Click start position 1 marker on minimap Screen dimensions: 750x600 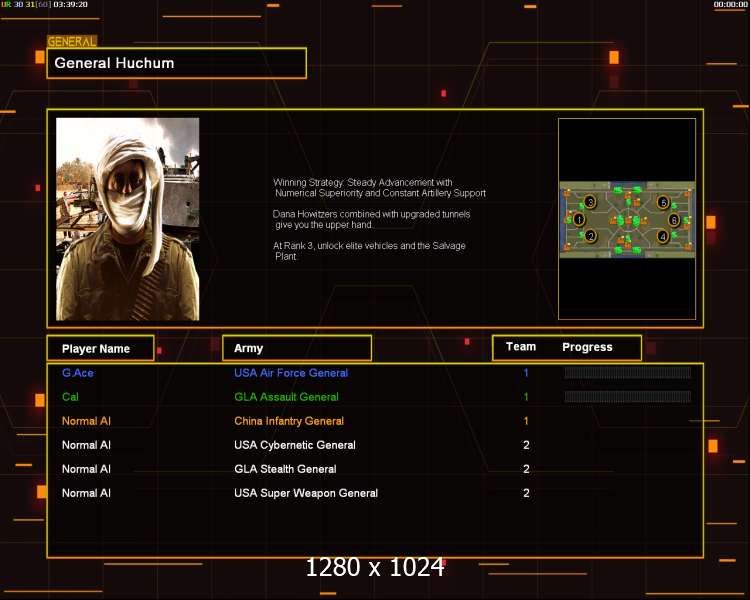pyautogui.click(x=579, y=220)
